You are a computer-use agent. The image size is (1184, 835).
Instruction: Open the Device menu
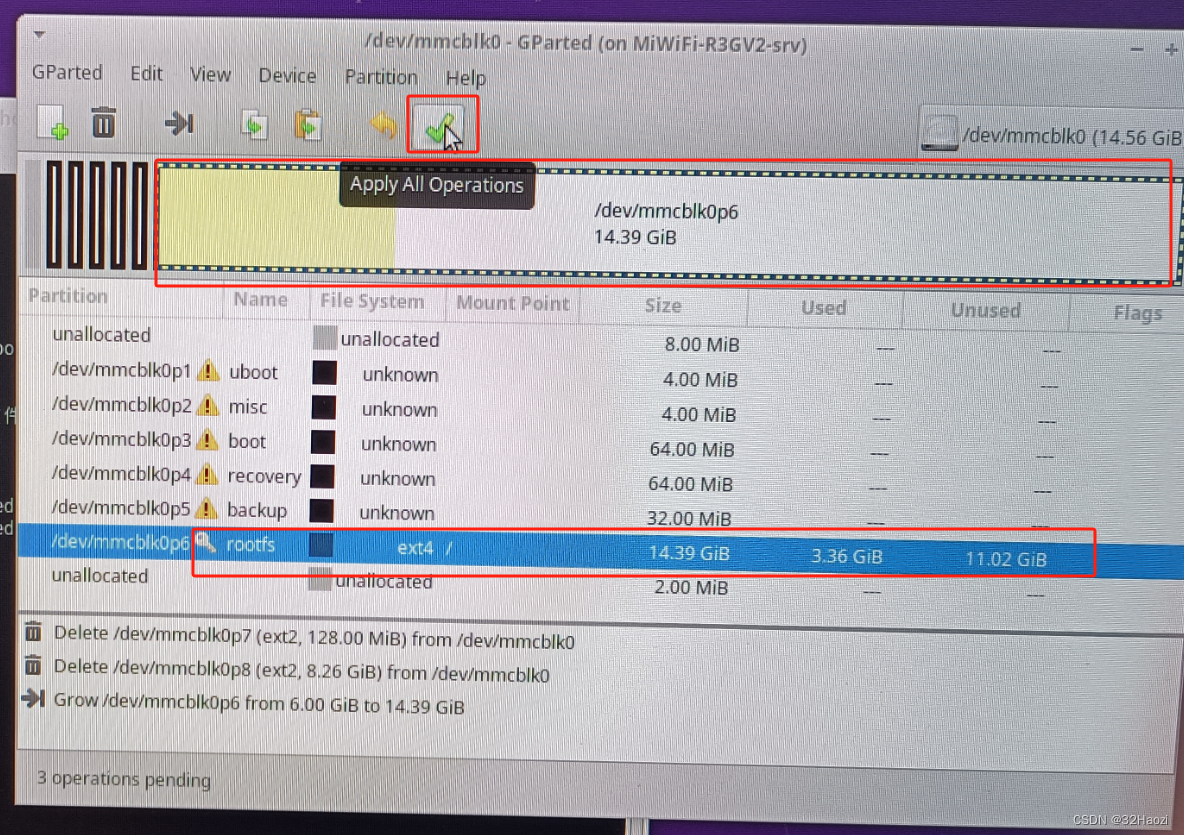coord(288,76)
